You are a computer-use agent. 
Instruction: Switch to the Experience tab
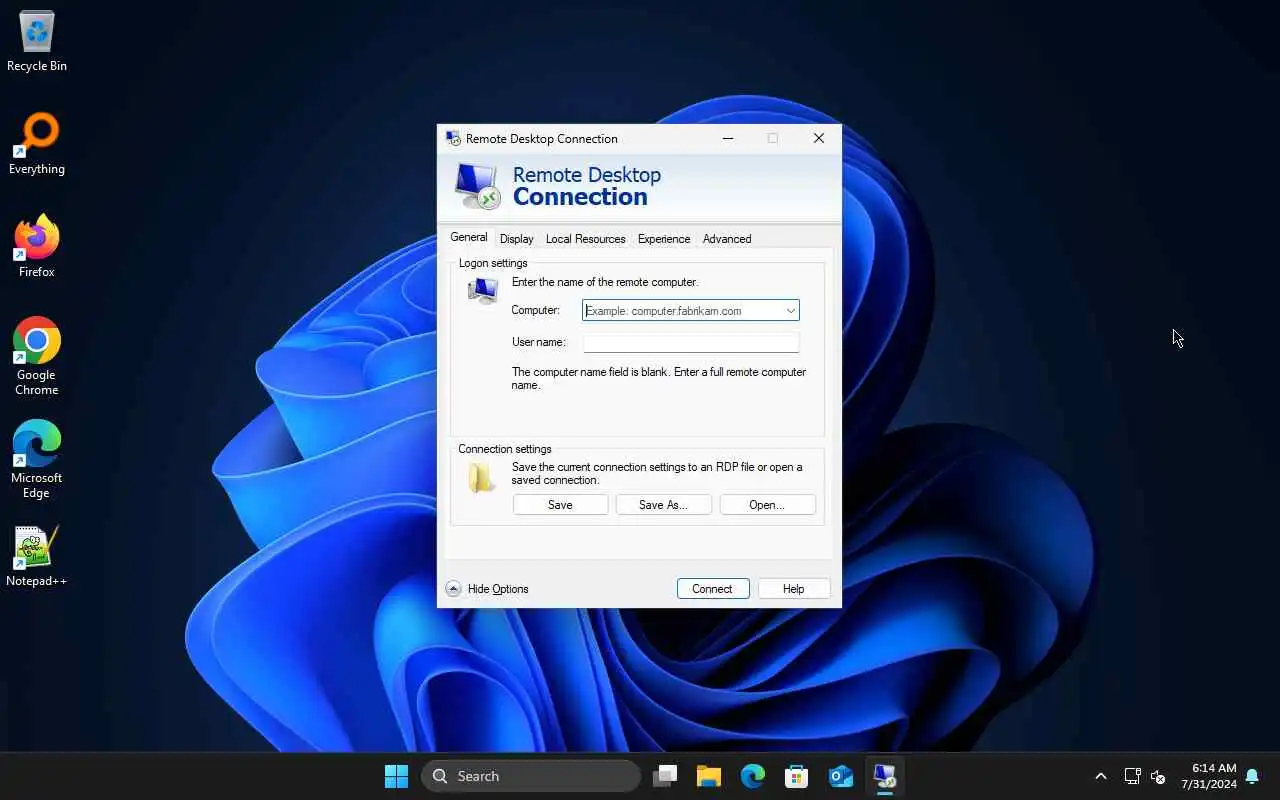(664, 239)
